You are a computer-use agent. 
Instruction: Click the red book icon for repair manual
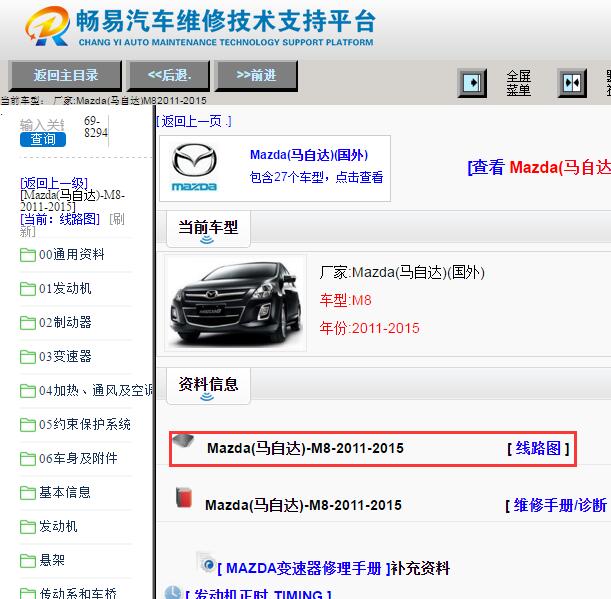tap(184, 497)
